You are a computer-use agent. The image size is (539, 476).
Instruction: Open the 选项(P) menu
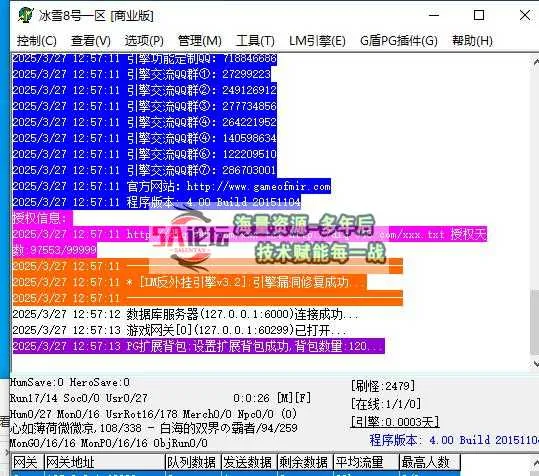(x=144, y=41)
